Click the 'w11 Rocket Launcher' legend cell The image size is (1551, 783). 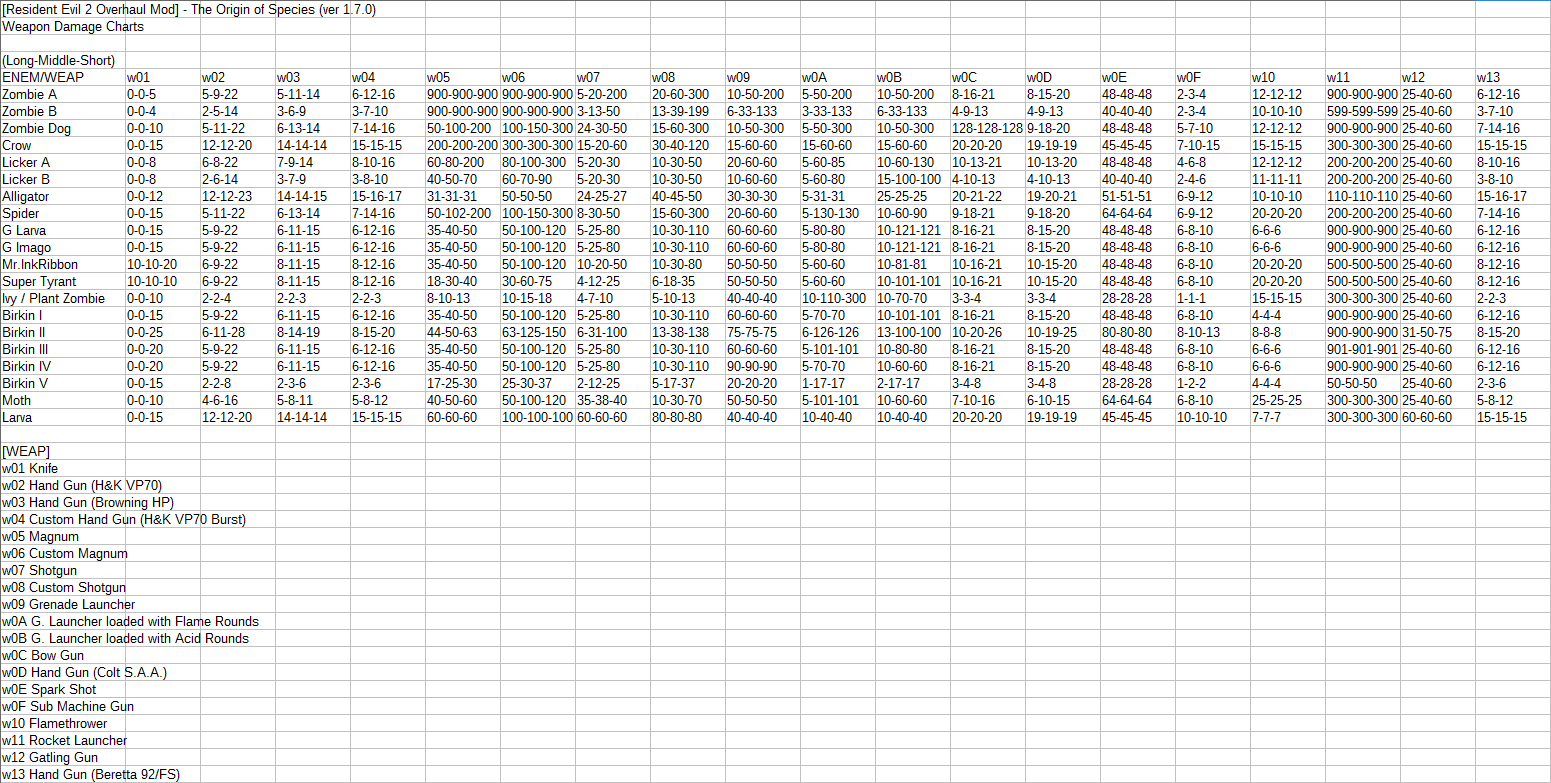click(x=65, y=740)
